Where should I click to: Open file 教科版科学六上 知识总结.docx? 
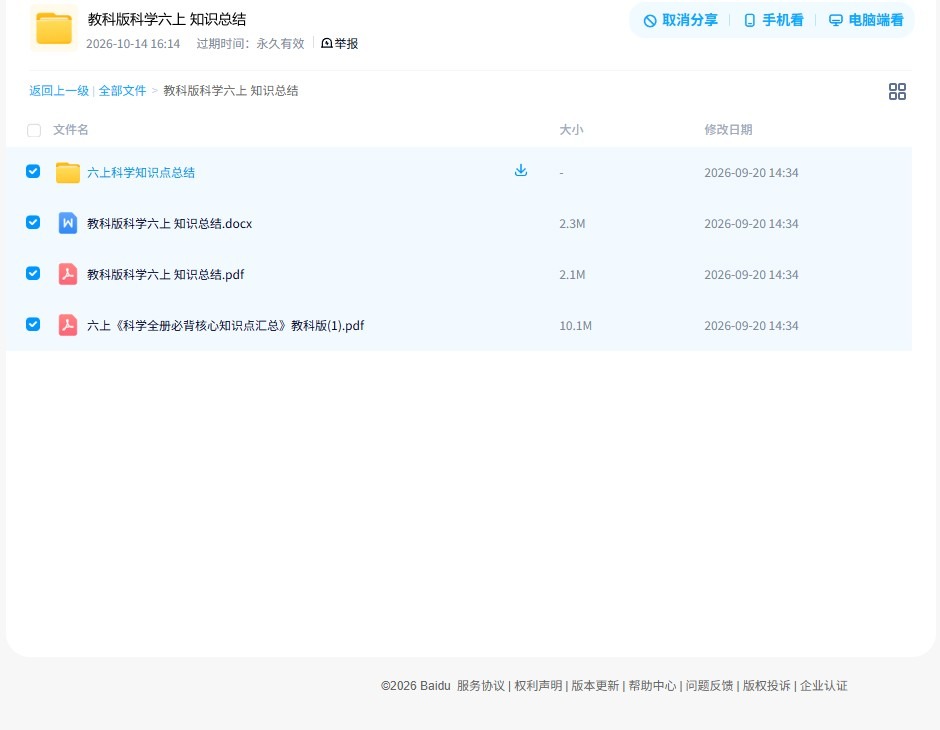click(x=170, y=224)
